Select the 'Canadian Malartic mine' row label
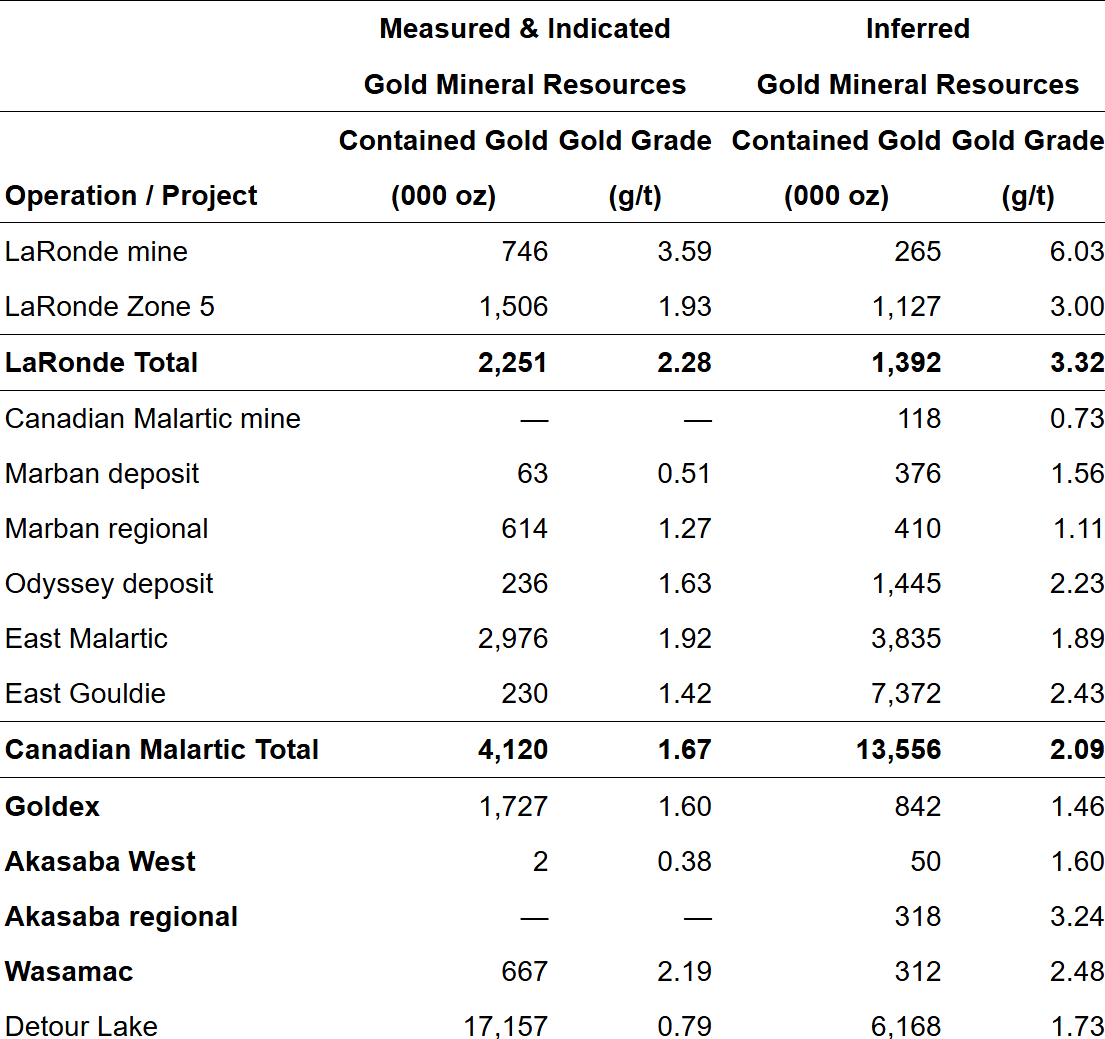Viewport: 1105px width, 1039px height. (x=152, y=418)
